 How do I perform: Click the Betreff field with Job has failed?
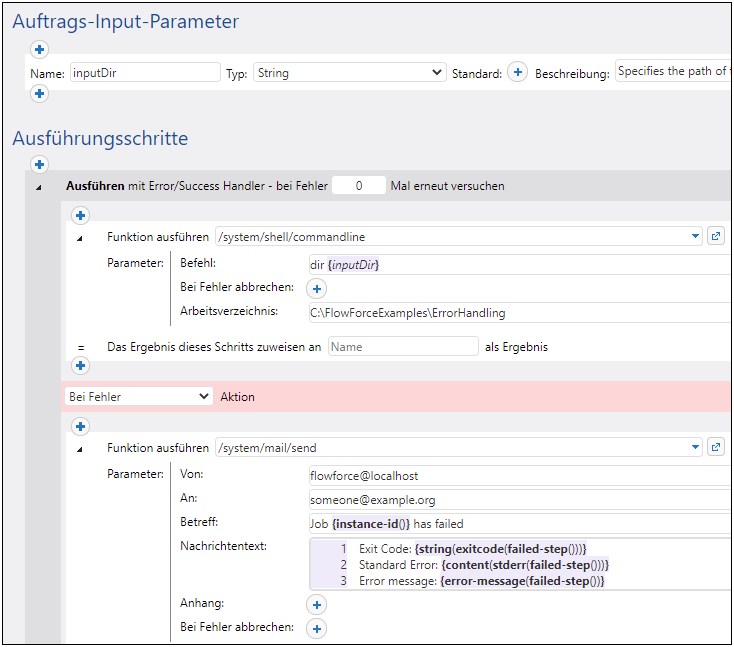(x=520, y=523)
